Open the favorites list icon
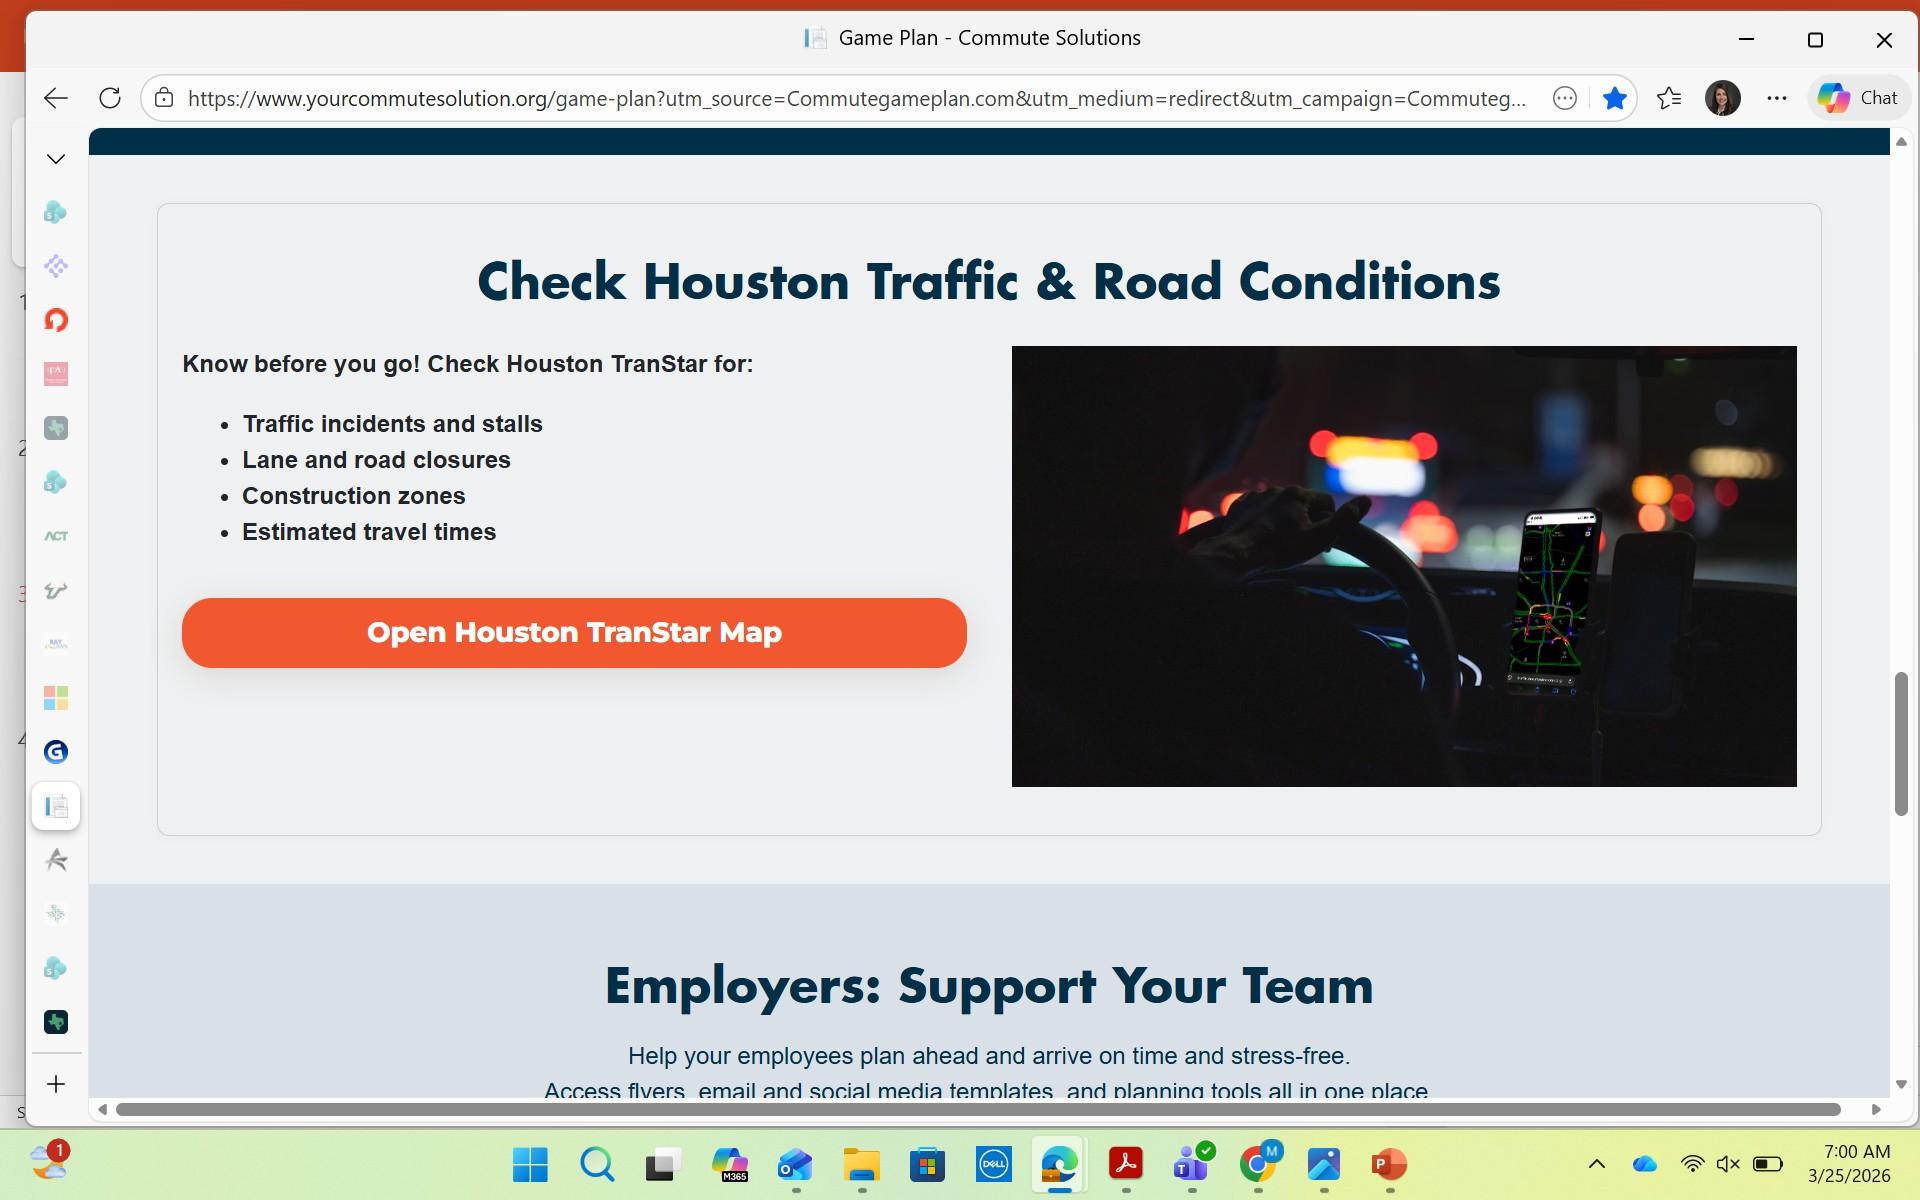The image size is (1920, 1200). click(x=1668, y=98)
